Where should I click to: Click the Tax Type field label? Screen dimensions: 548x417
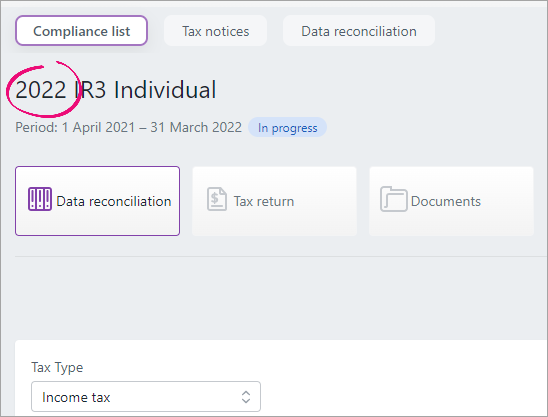[57, 367]
